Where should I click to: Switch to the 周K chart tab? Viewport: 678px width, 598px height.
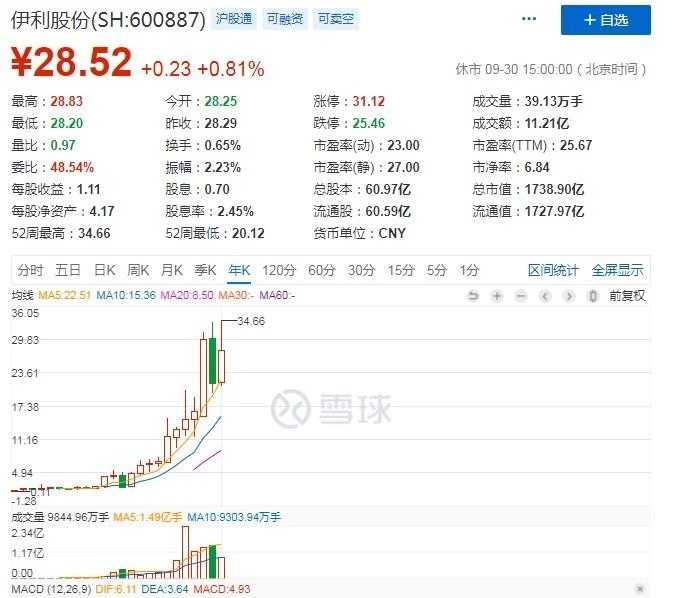click(x=138, y=271)
